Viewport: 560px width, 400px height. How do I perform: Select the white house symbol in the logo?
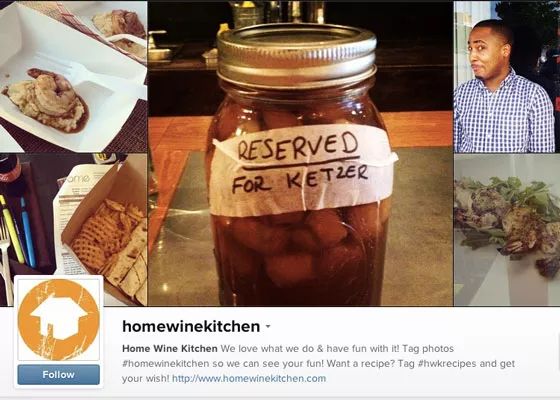click(x=59, y=316)
